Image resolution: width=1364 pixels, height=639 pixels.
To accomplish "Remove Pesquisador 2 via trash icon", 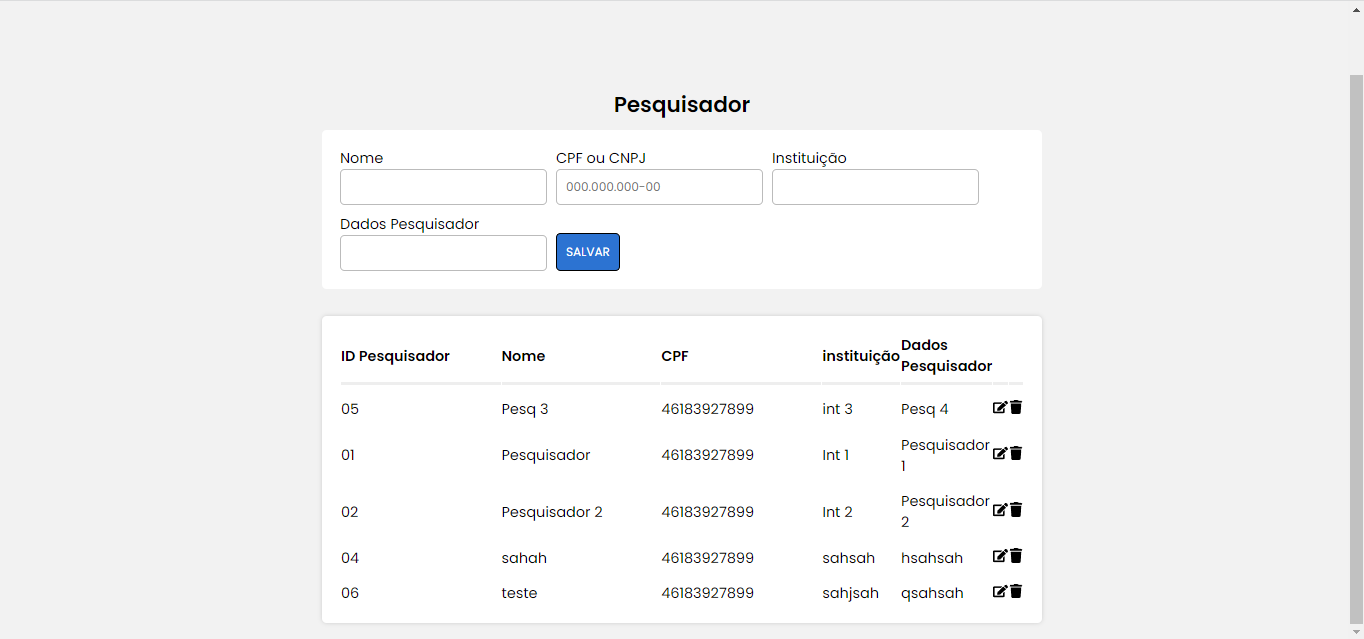I will pyautogui.click(x=1015, y=509).
